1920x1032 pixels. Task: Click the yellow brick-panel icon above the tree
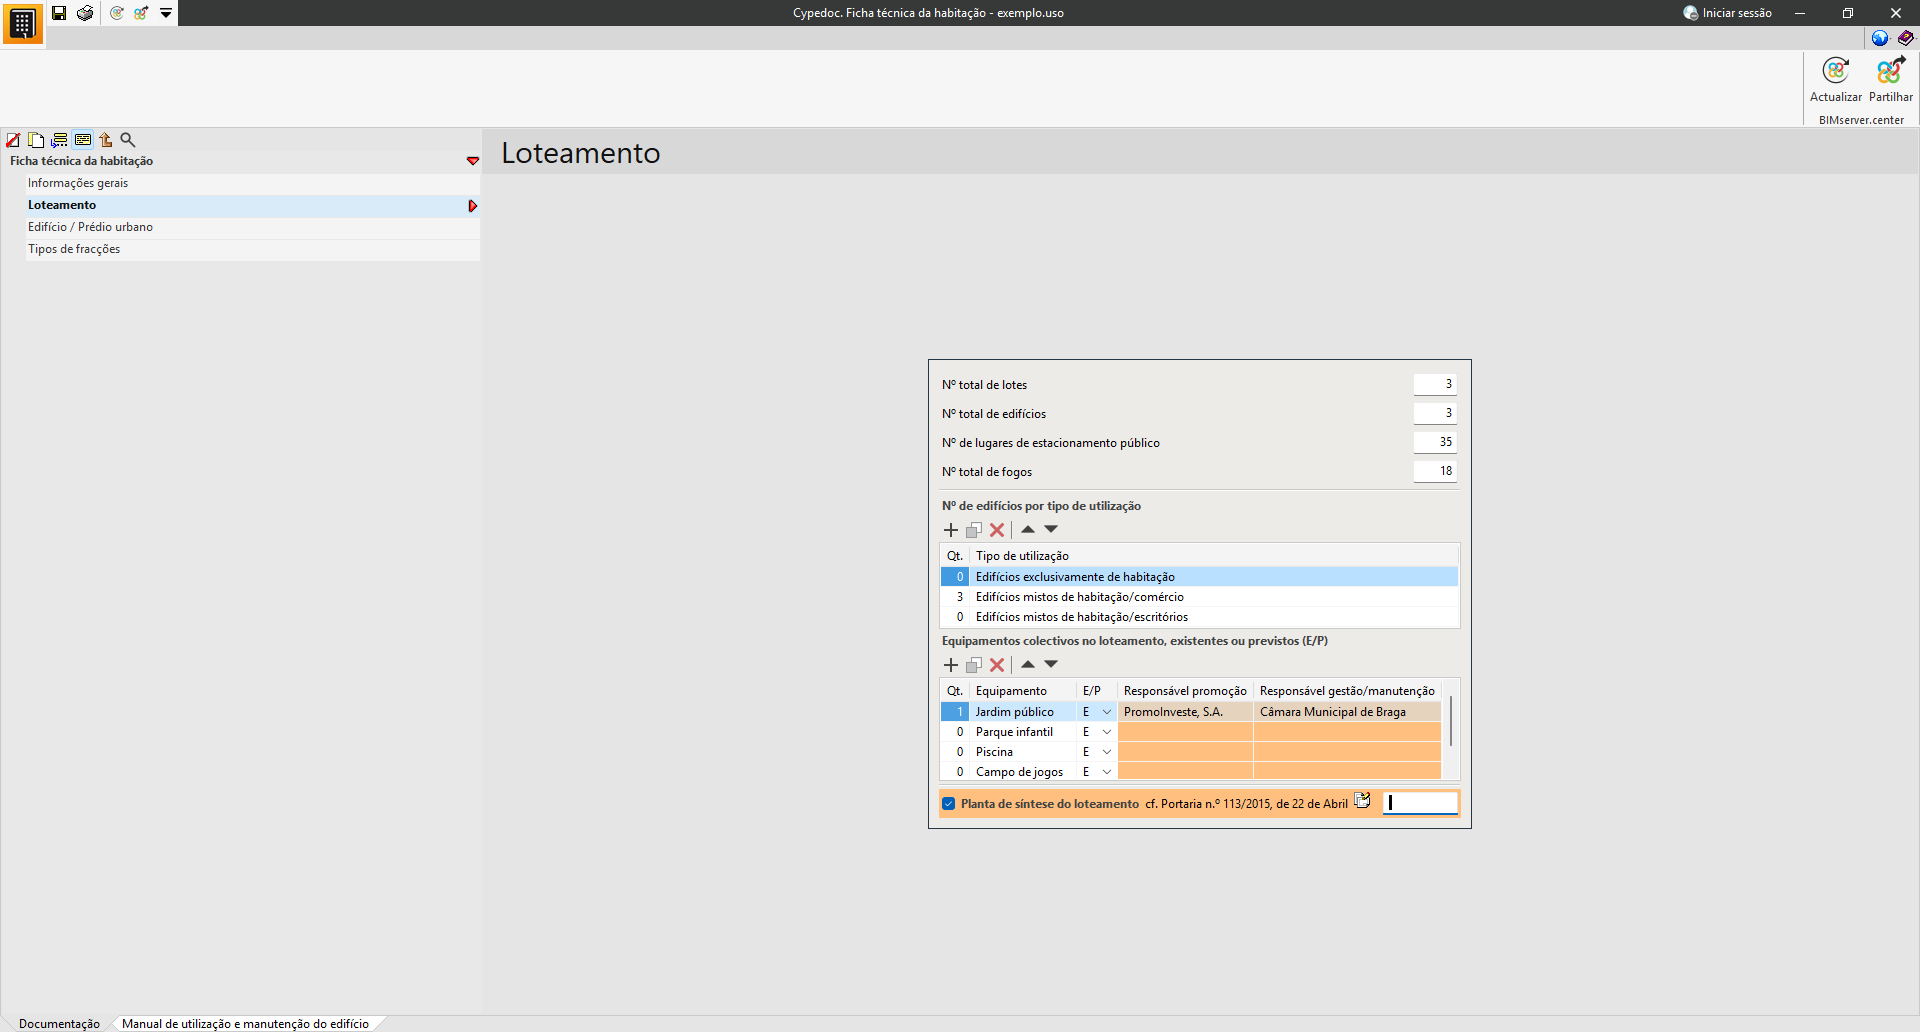(83, 140)
